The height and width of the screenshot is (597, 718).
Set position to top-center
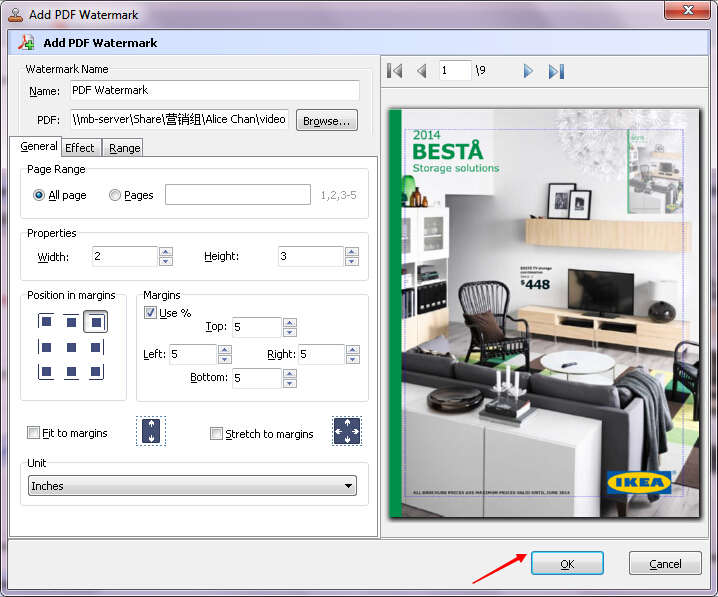(71, 322)
